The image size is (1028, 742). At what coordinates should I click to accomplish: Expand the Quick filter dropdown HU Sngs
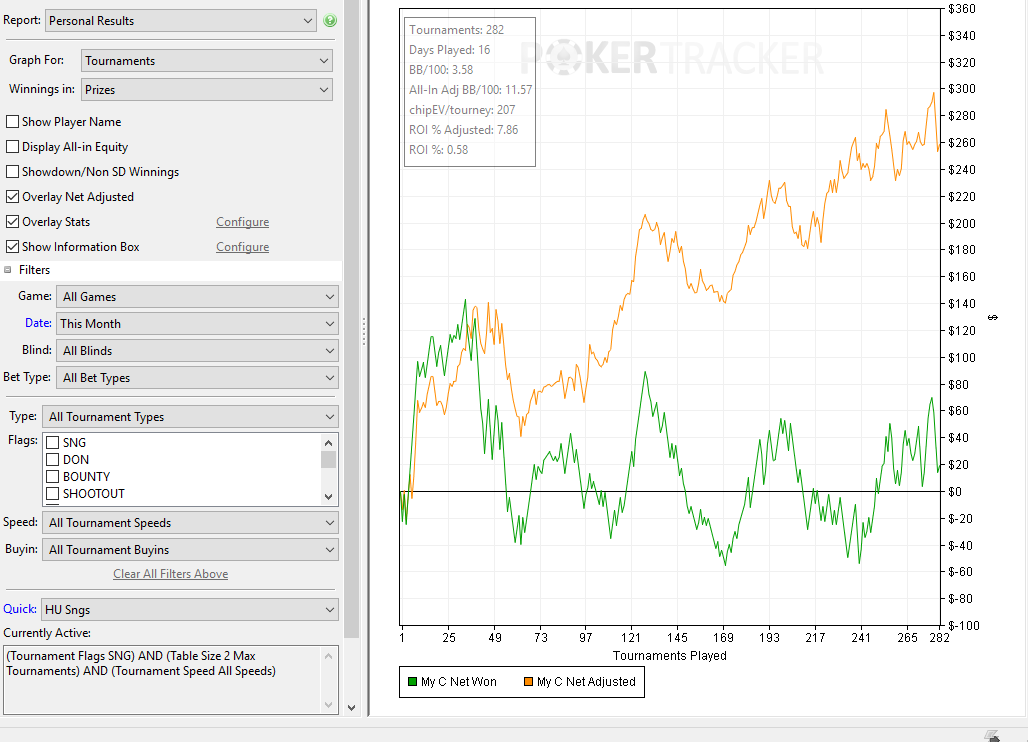click(x=189, y=610)
